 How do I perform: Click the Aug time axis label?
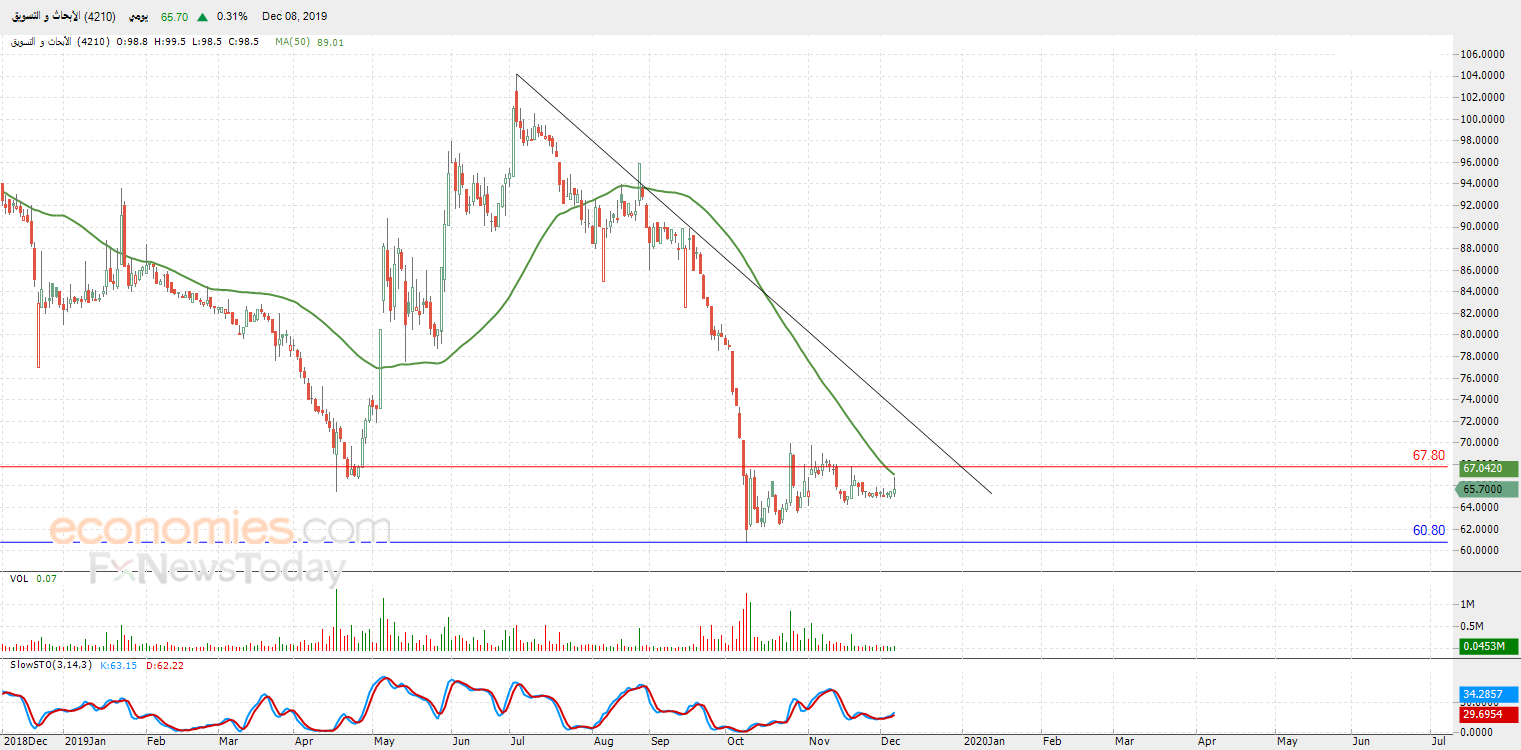604,741
